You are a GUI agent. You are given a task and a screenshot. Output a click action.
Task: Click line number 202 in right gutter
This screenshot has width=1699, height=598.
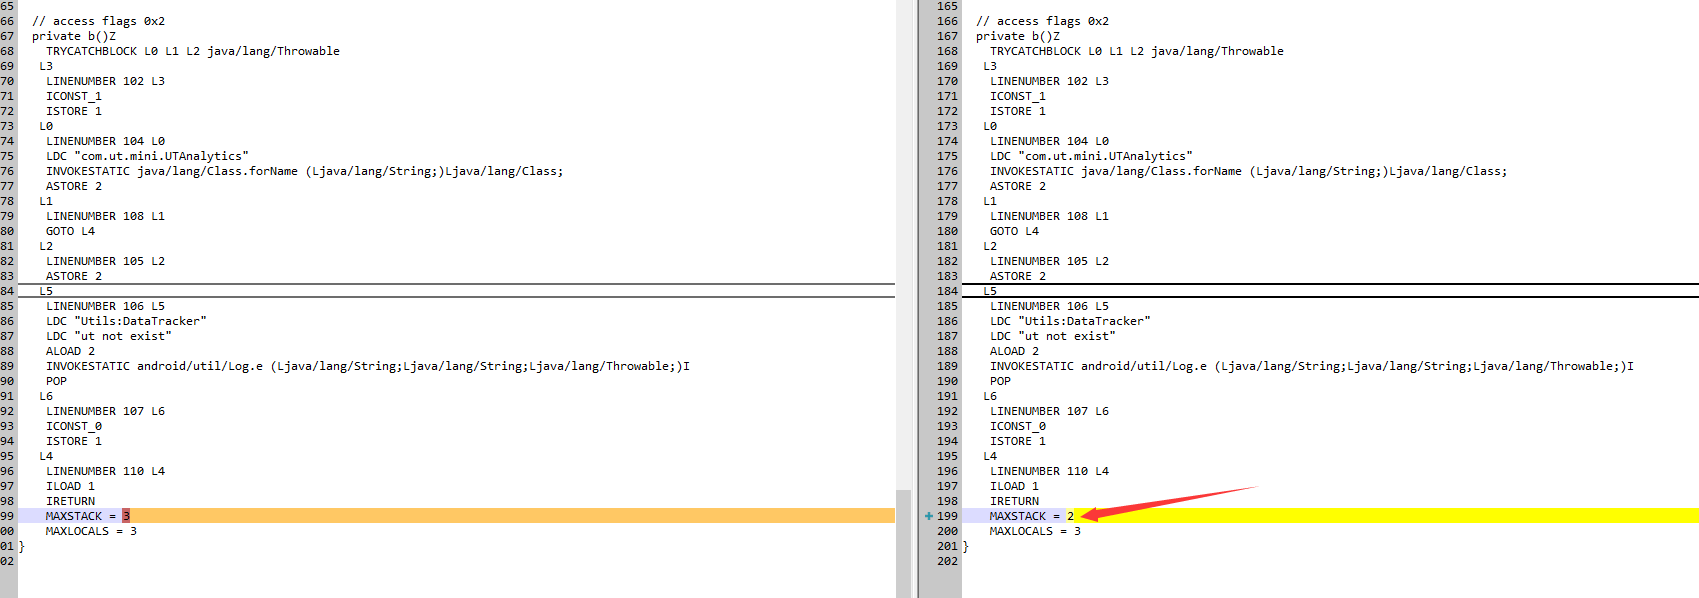coord(947,561)
